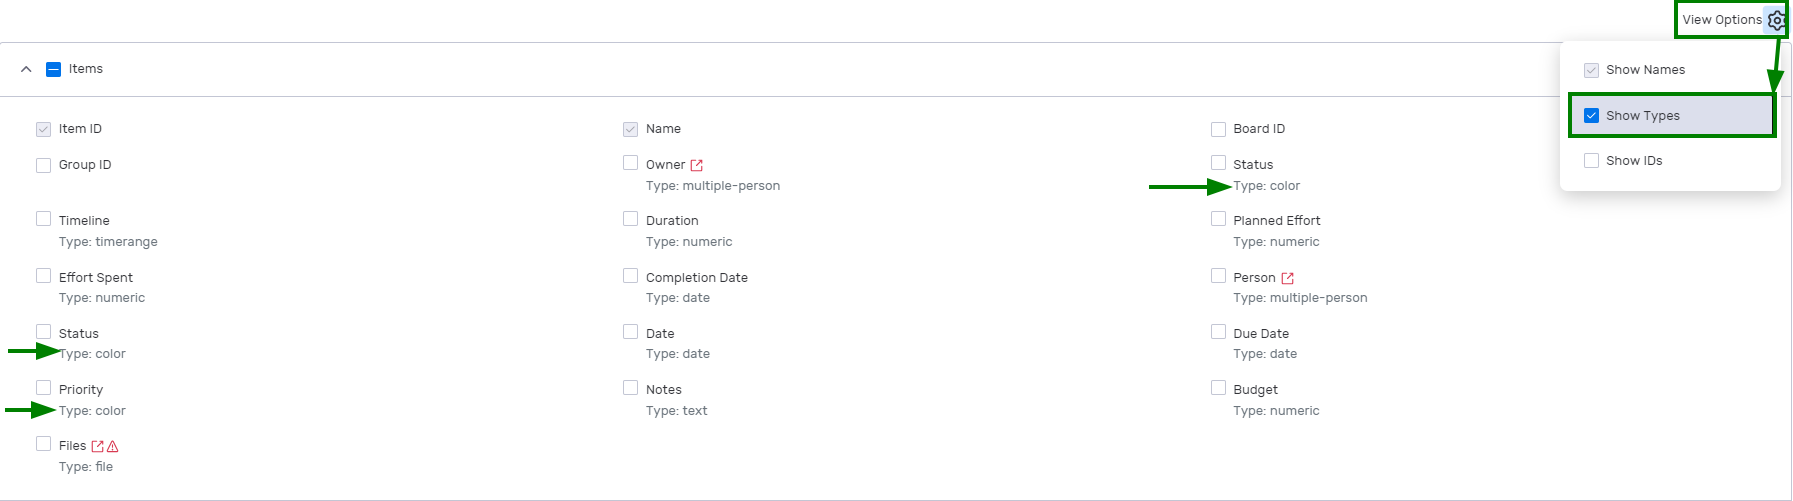Select the Group ID checkbox

coord(43,165)
